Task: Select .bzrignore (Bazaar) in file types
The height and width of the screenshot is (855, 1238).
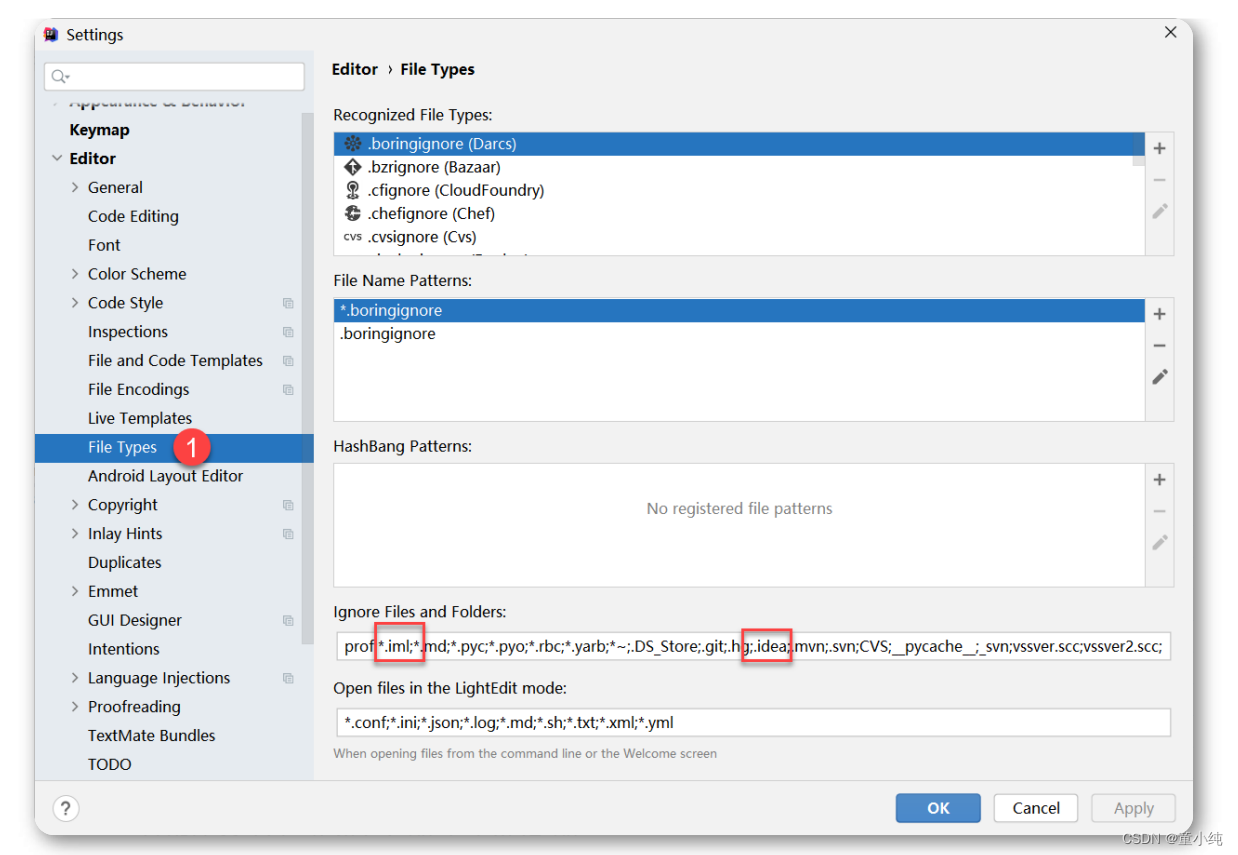Action: [434, 167]
